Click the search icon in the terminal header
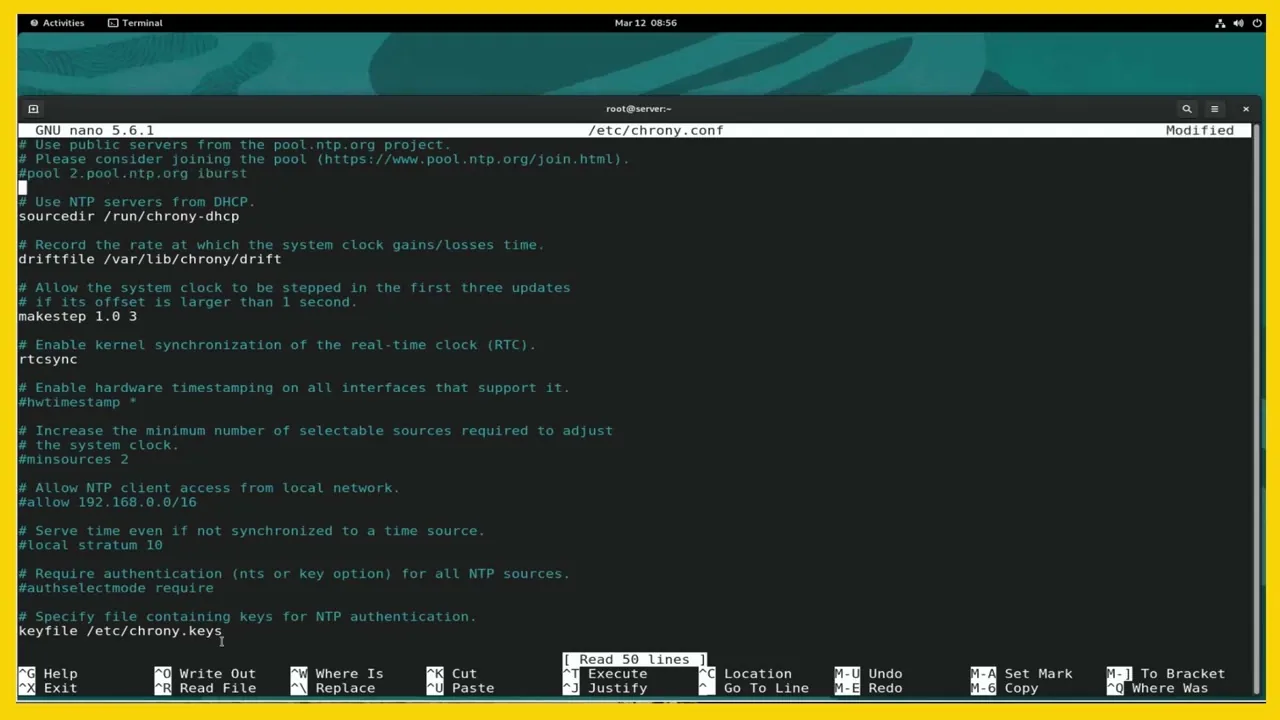The image size is (1280, 720). (x=1186, y=108)
